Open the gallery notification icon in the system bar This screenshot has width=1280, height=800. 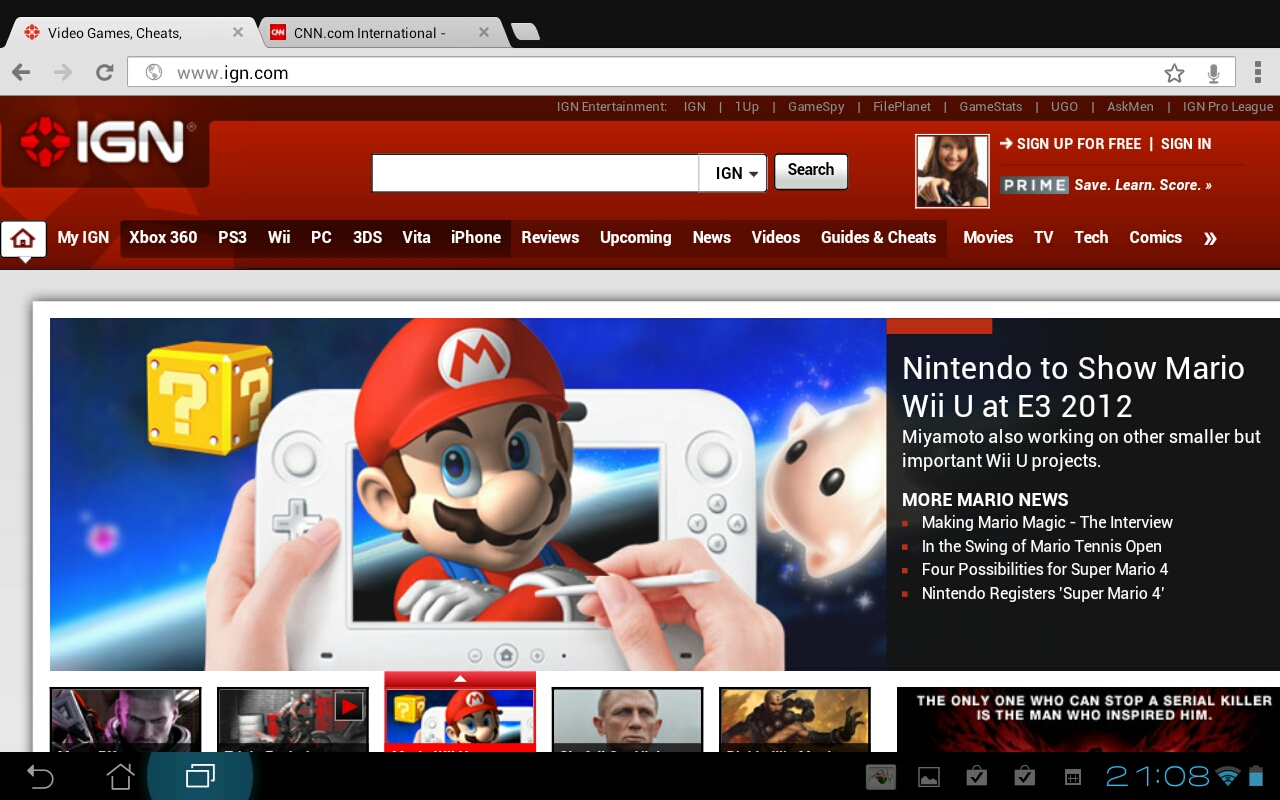point(929,776)
